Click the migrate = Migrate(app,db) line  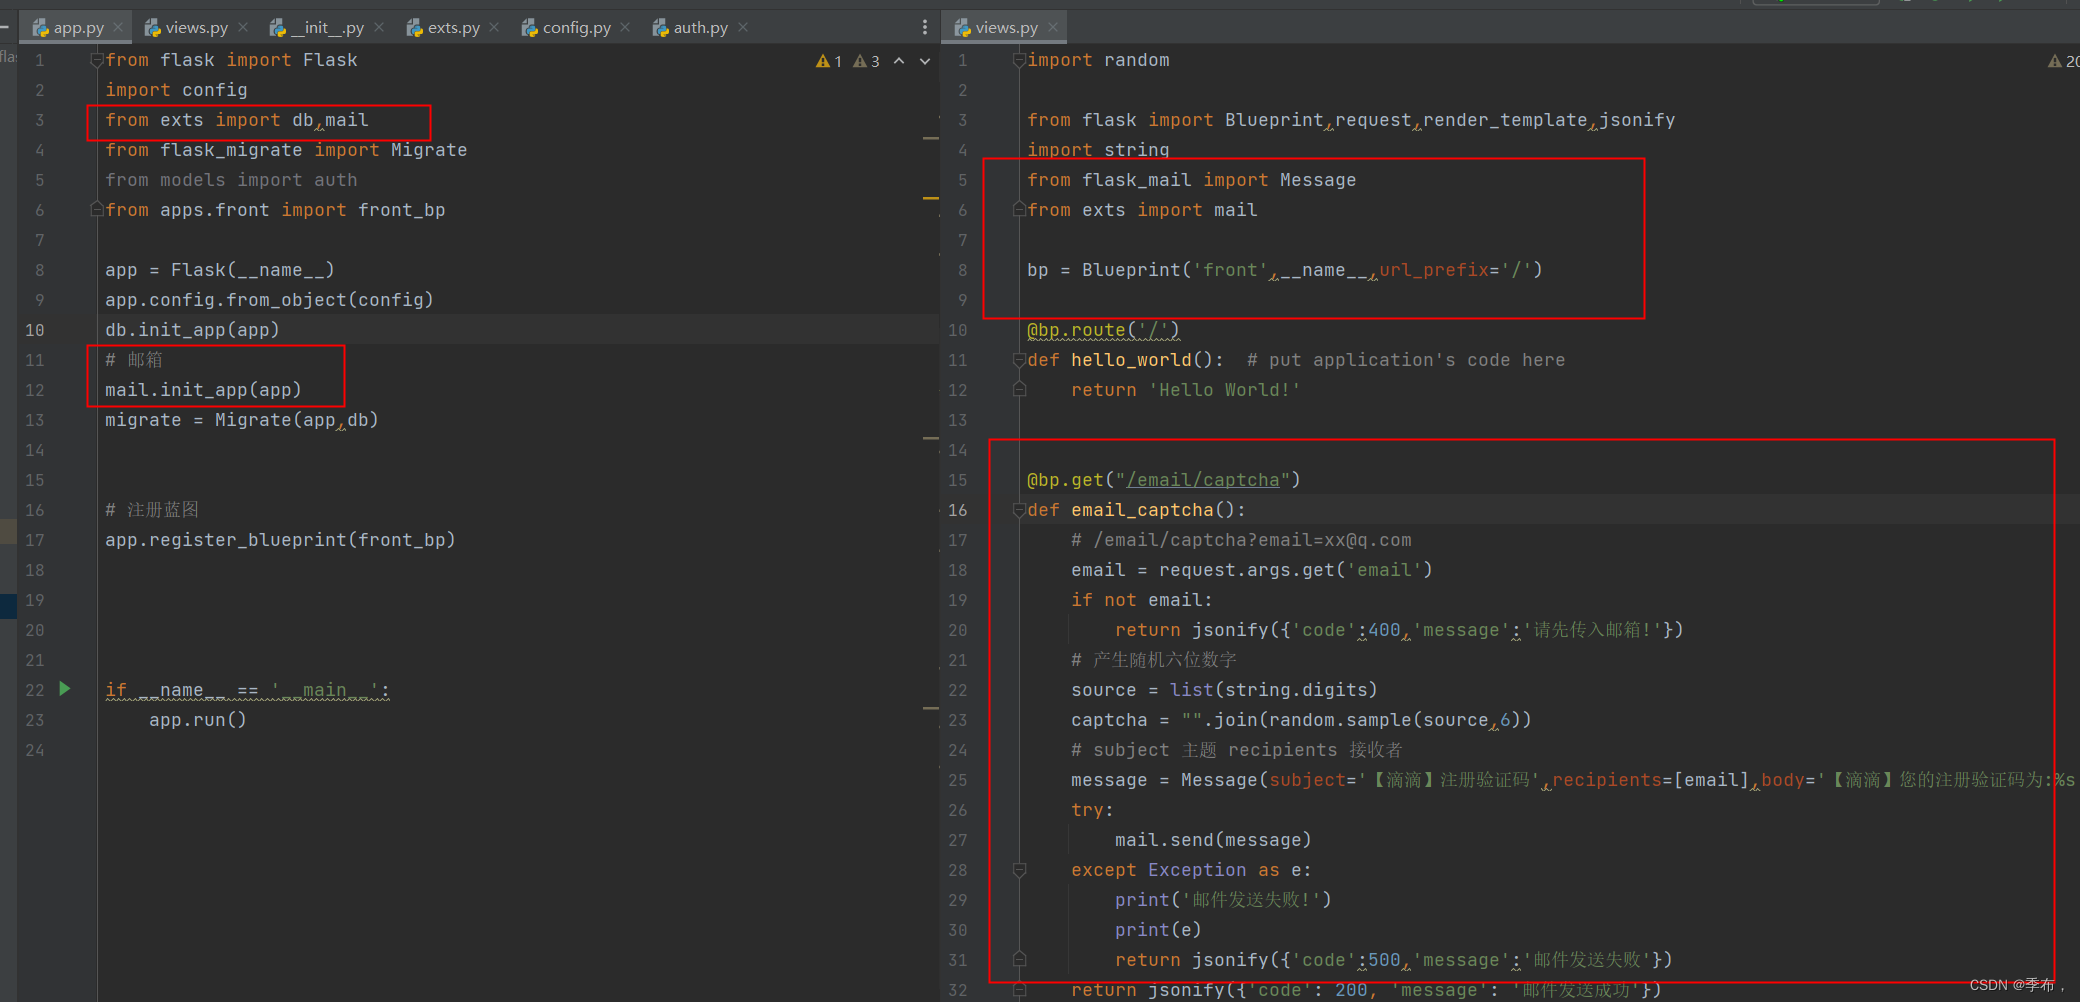242,420
